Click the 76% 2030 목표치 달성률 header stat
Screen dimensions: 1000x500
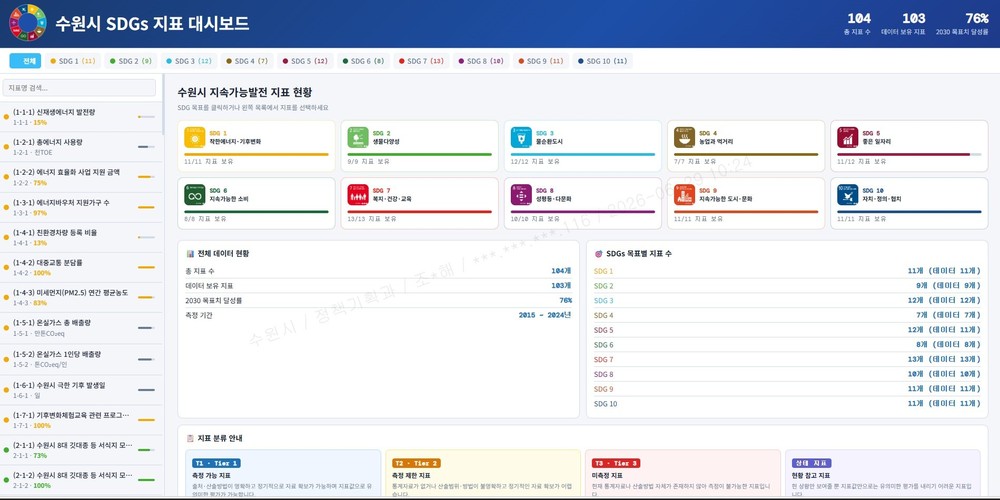click(x=963, y=24)
